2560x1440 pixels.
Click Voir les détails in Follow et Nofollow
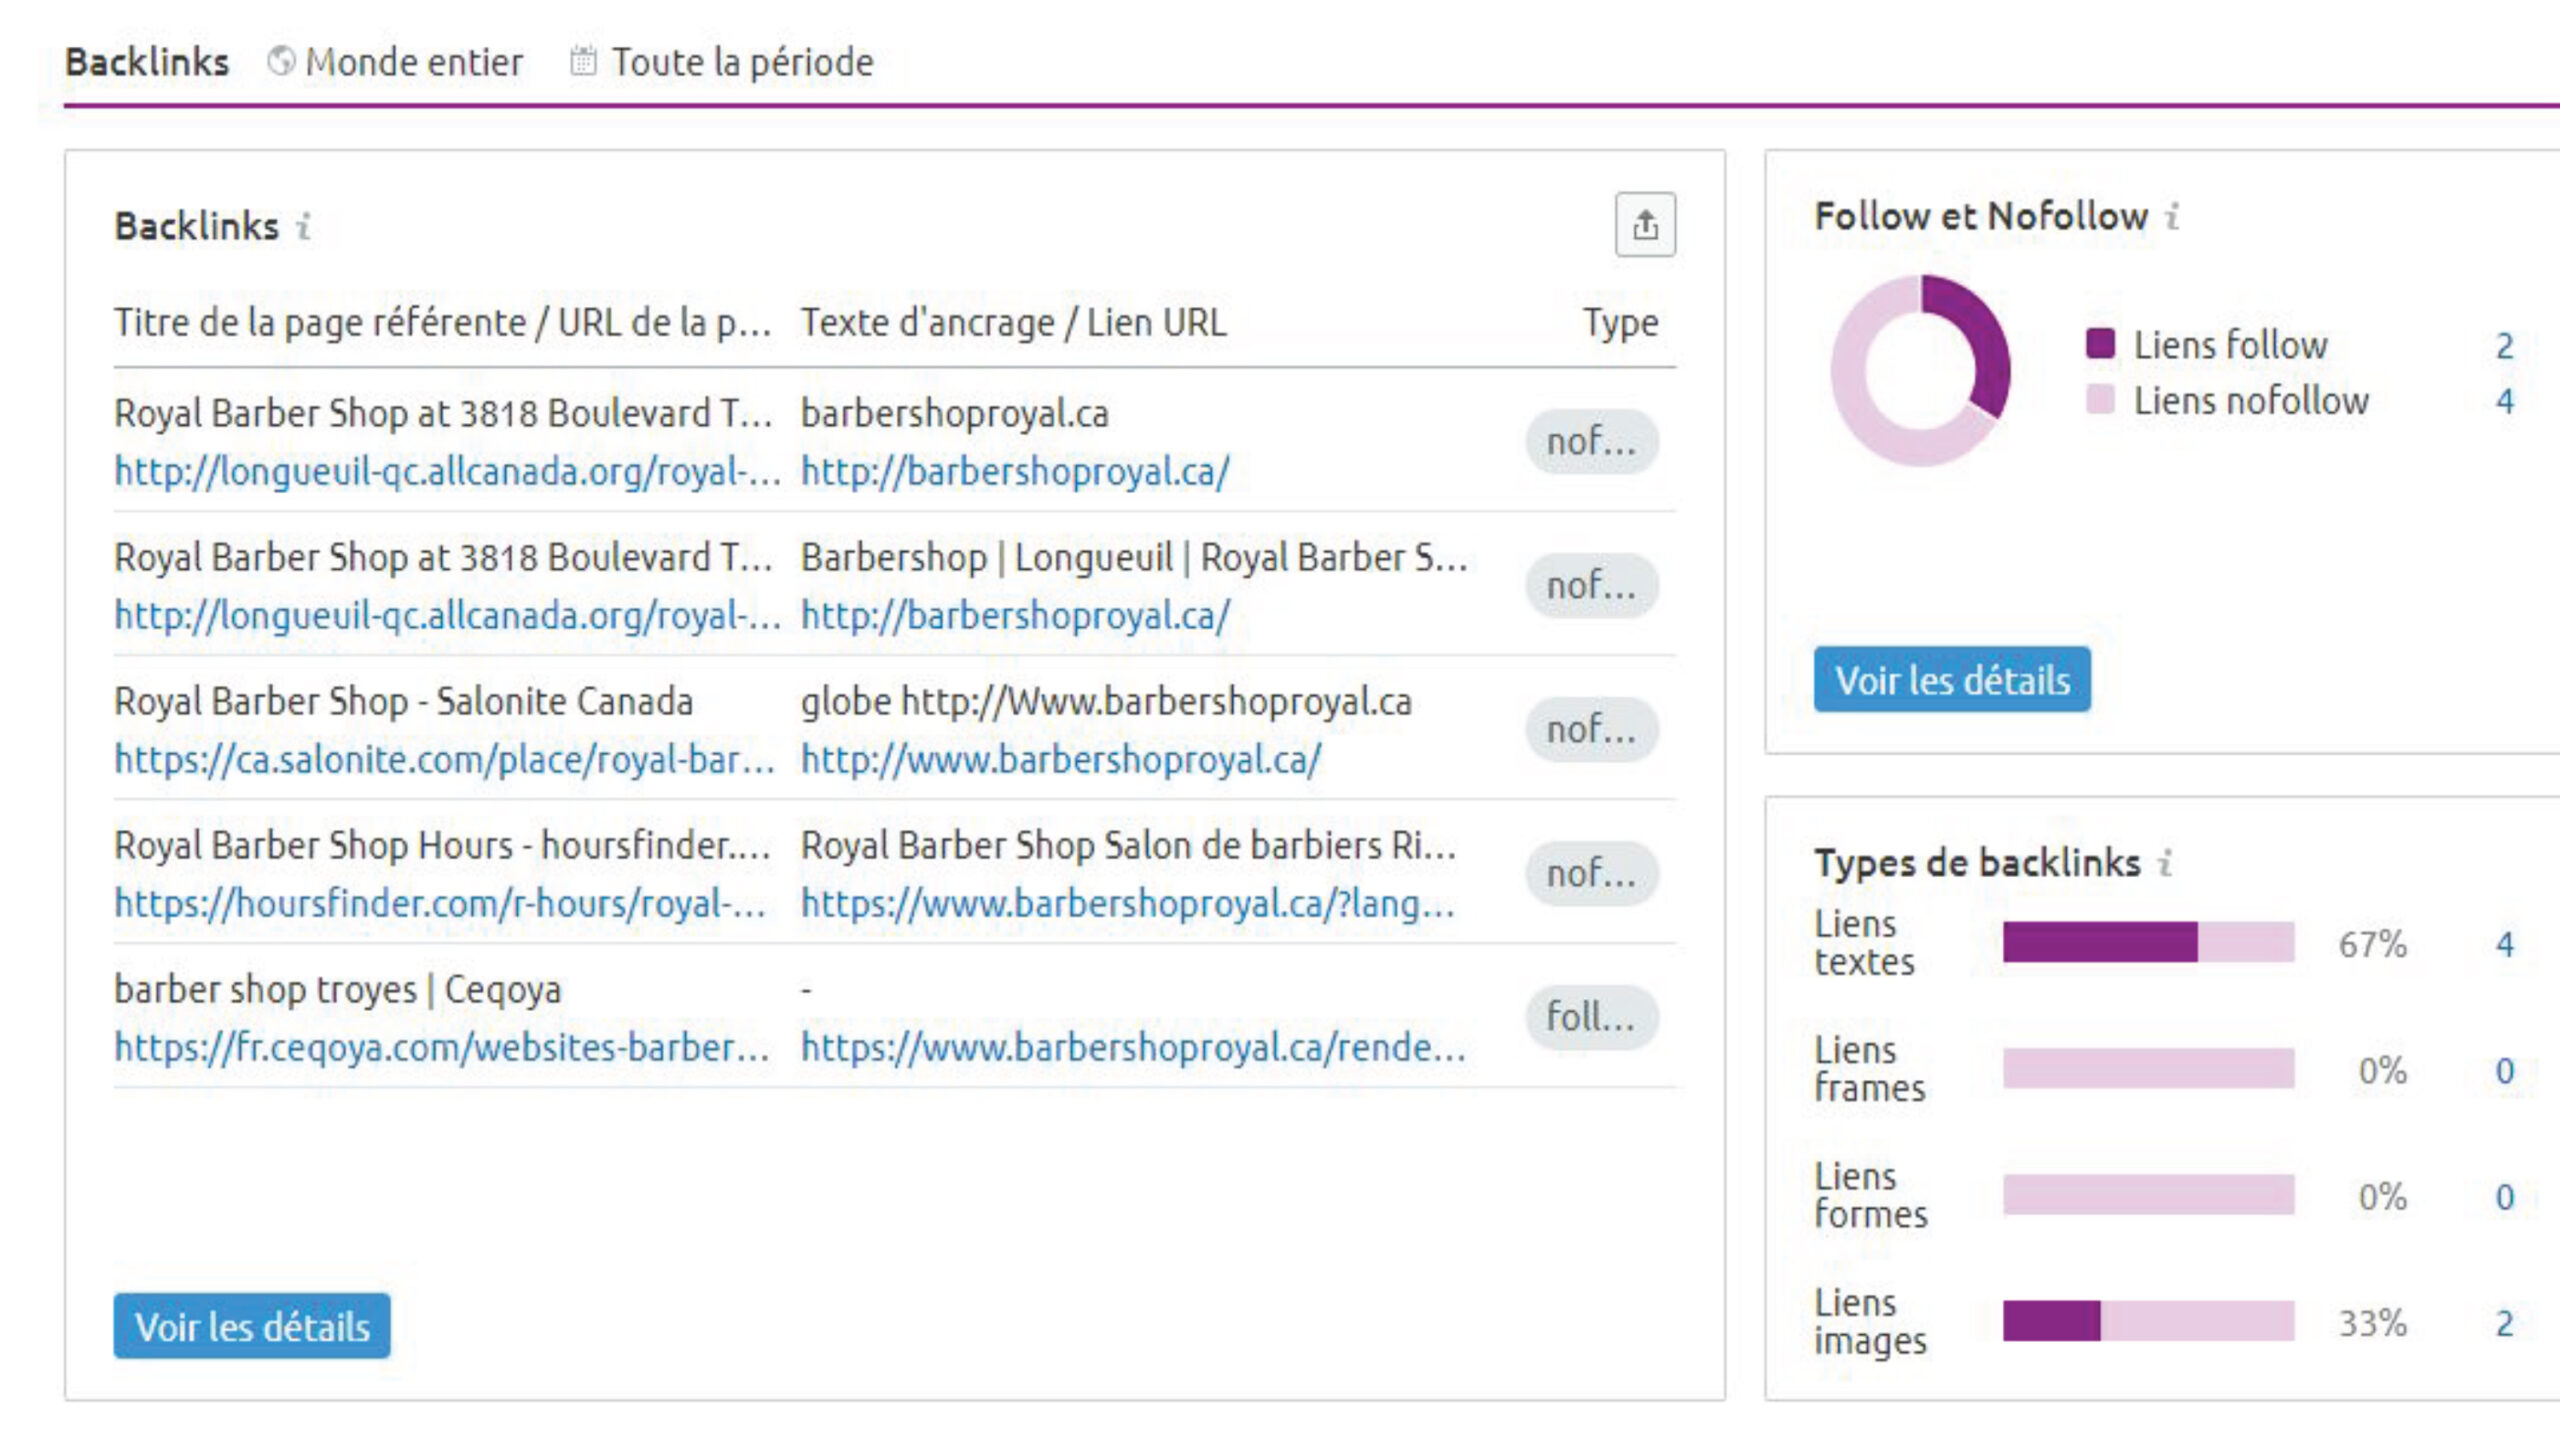tap(1952, 680)
